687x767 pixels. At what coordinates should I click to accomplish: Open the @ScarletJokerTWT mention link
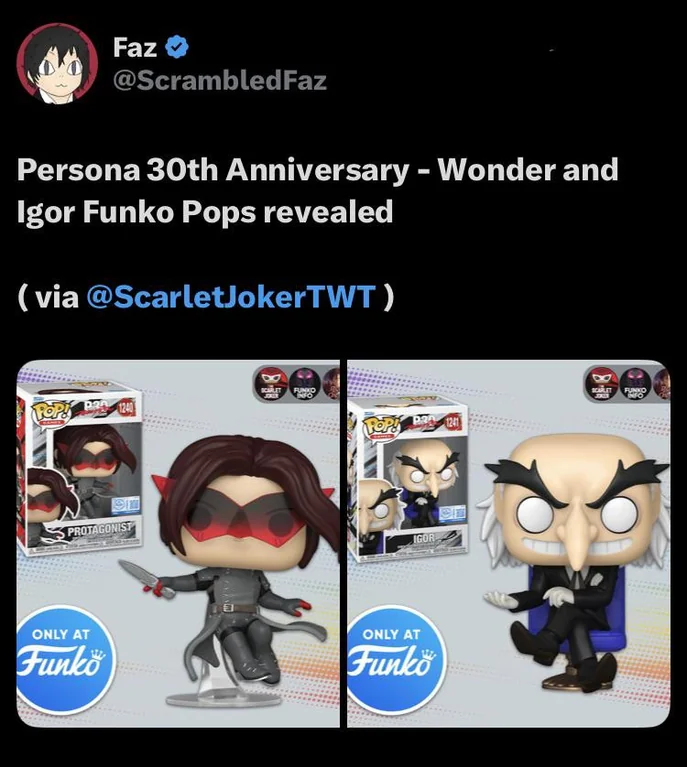pyautogui.click(x=230, y=296)
